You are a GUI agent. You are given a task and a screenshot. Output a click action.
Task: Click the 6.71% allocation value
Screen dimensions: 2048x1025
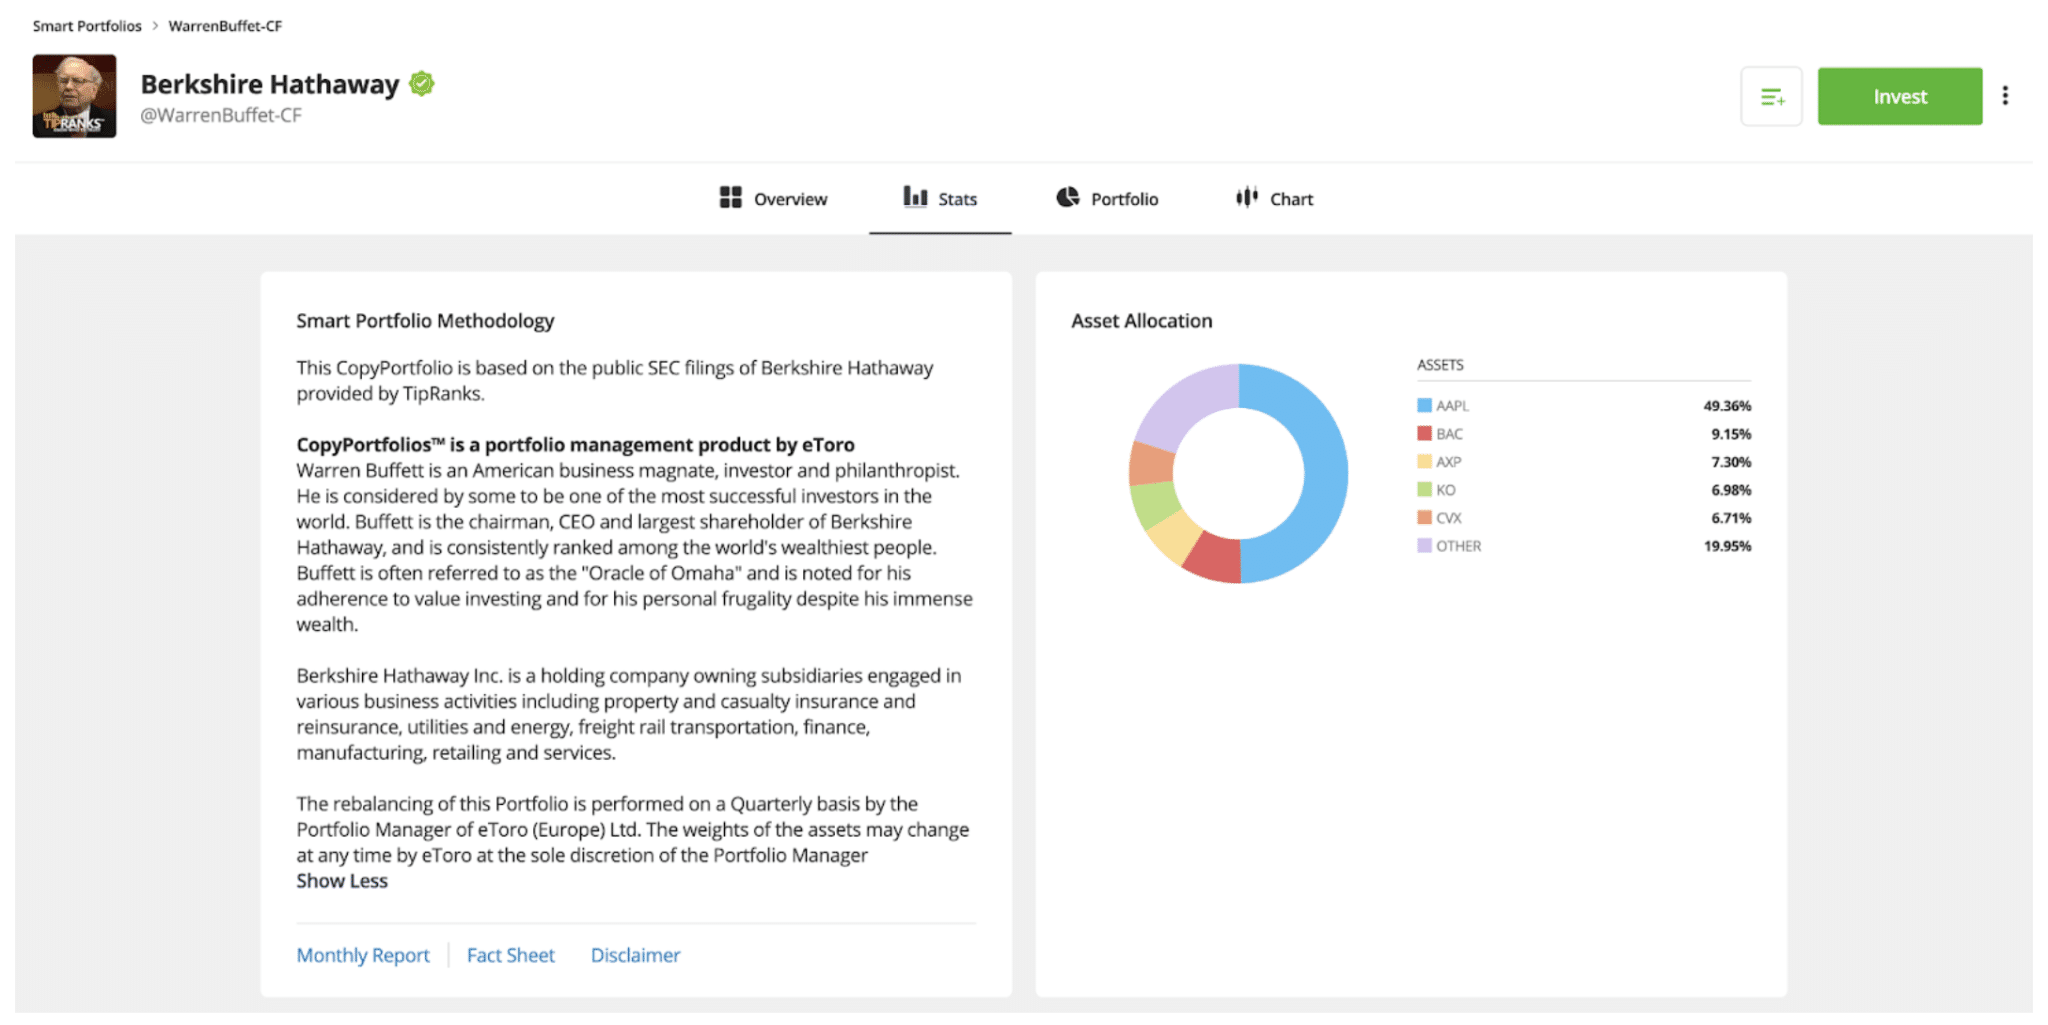(x=1731, y=517)
